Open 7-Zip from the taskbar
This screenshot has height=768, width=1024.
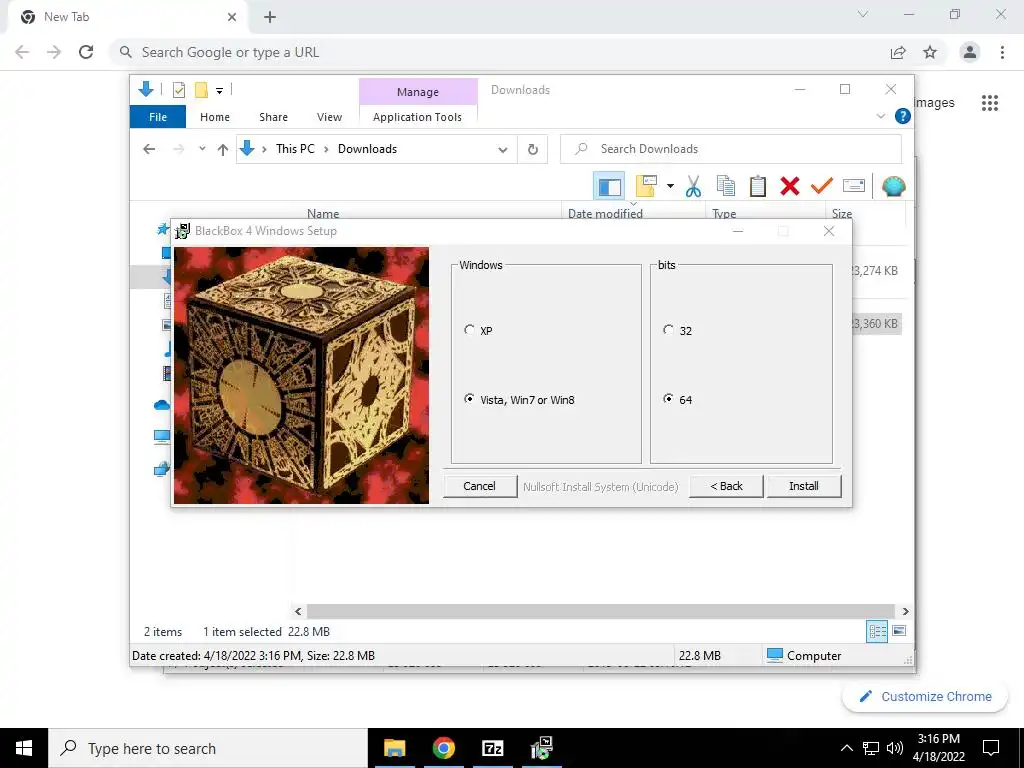(492, 748)
